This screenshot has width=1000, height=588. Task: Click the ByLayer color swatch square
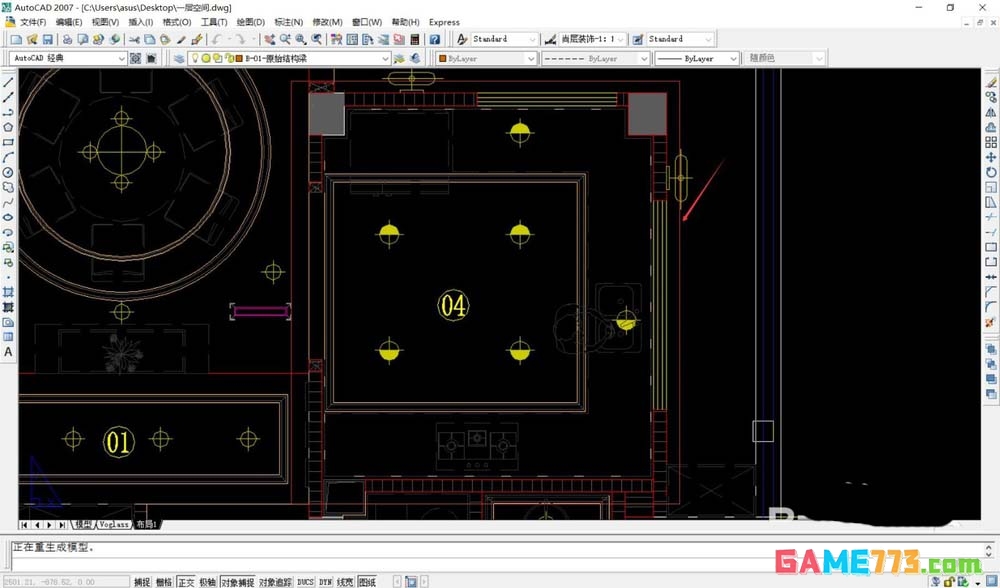[442, 58]
